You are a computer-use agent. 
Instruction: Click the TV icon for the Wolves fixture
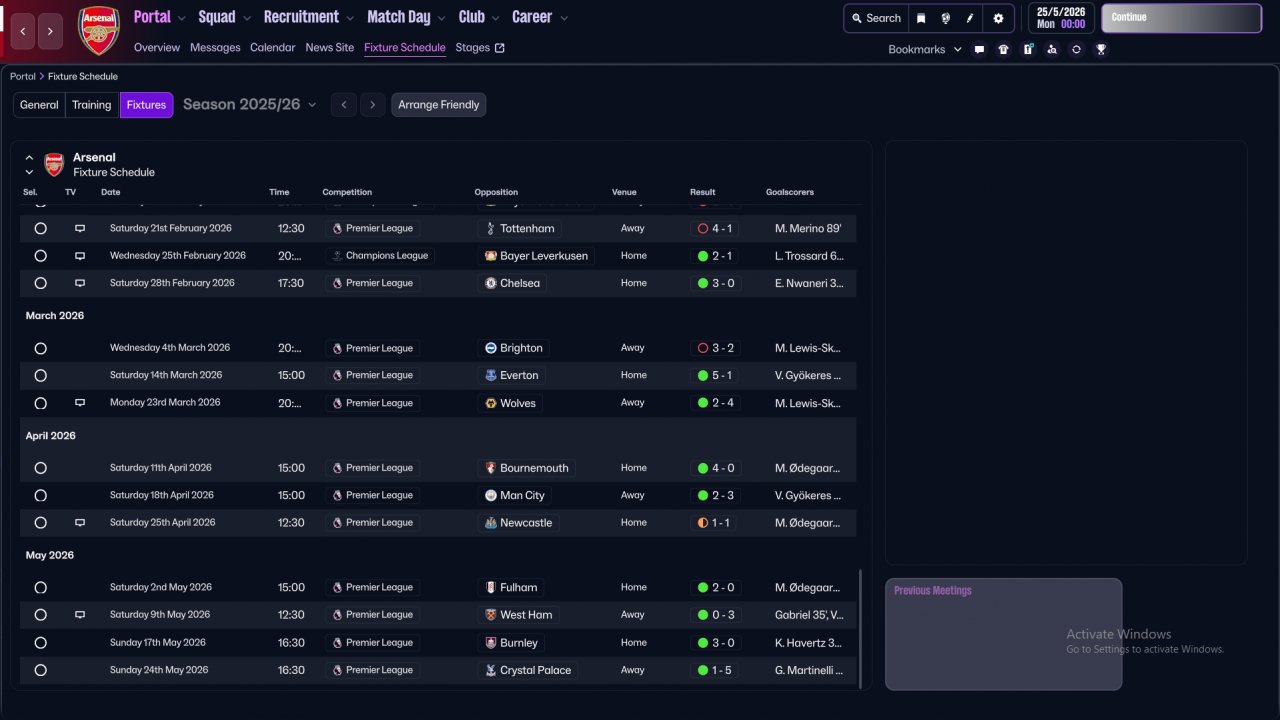point(80,403)
